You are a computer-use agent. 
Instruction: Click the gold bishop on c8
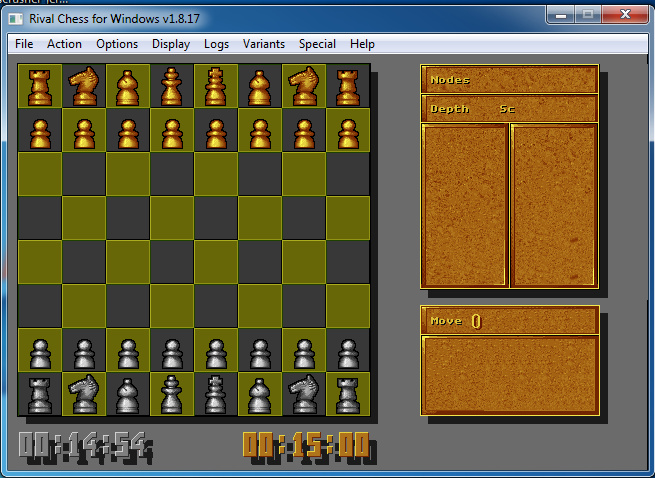(x=128, y=86)
